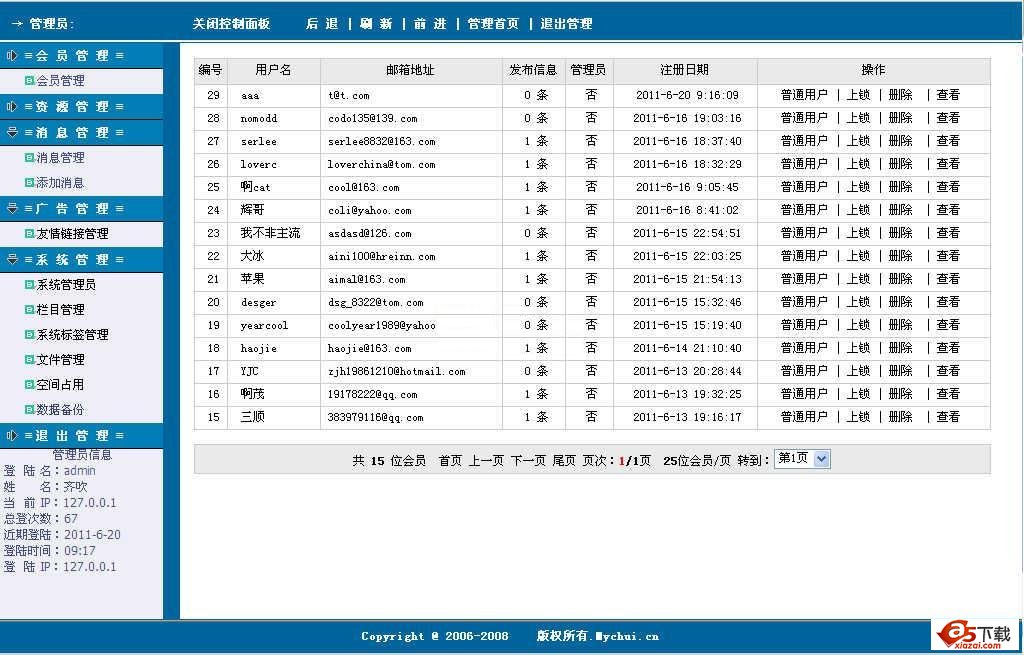Open 数据备份 sidebar link
Viewport: 1024px width, 655px height.
pos(60,409)
